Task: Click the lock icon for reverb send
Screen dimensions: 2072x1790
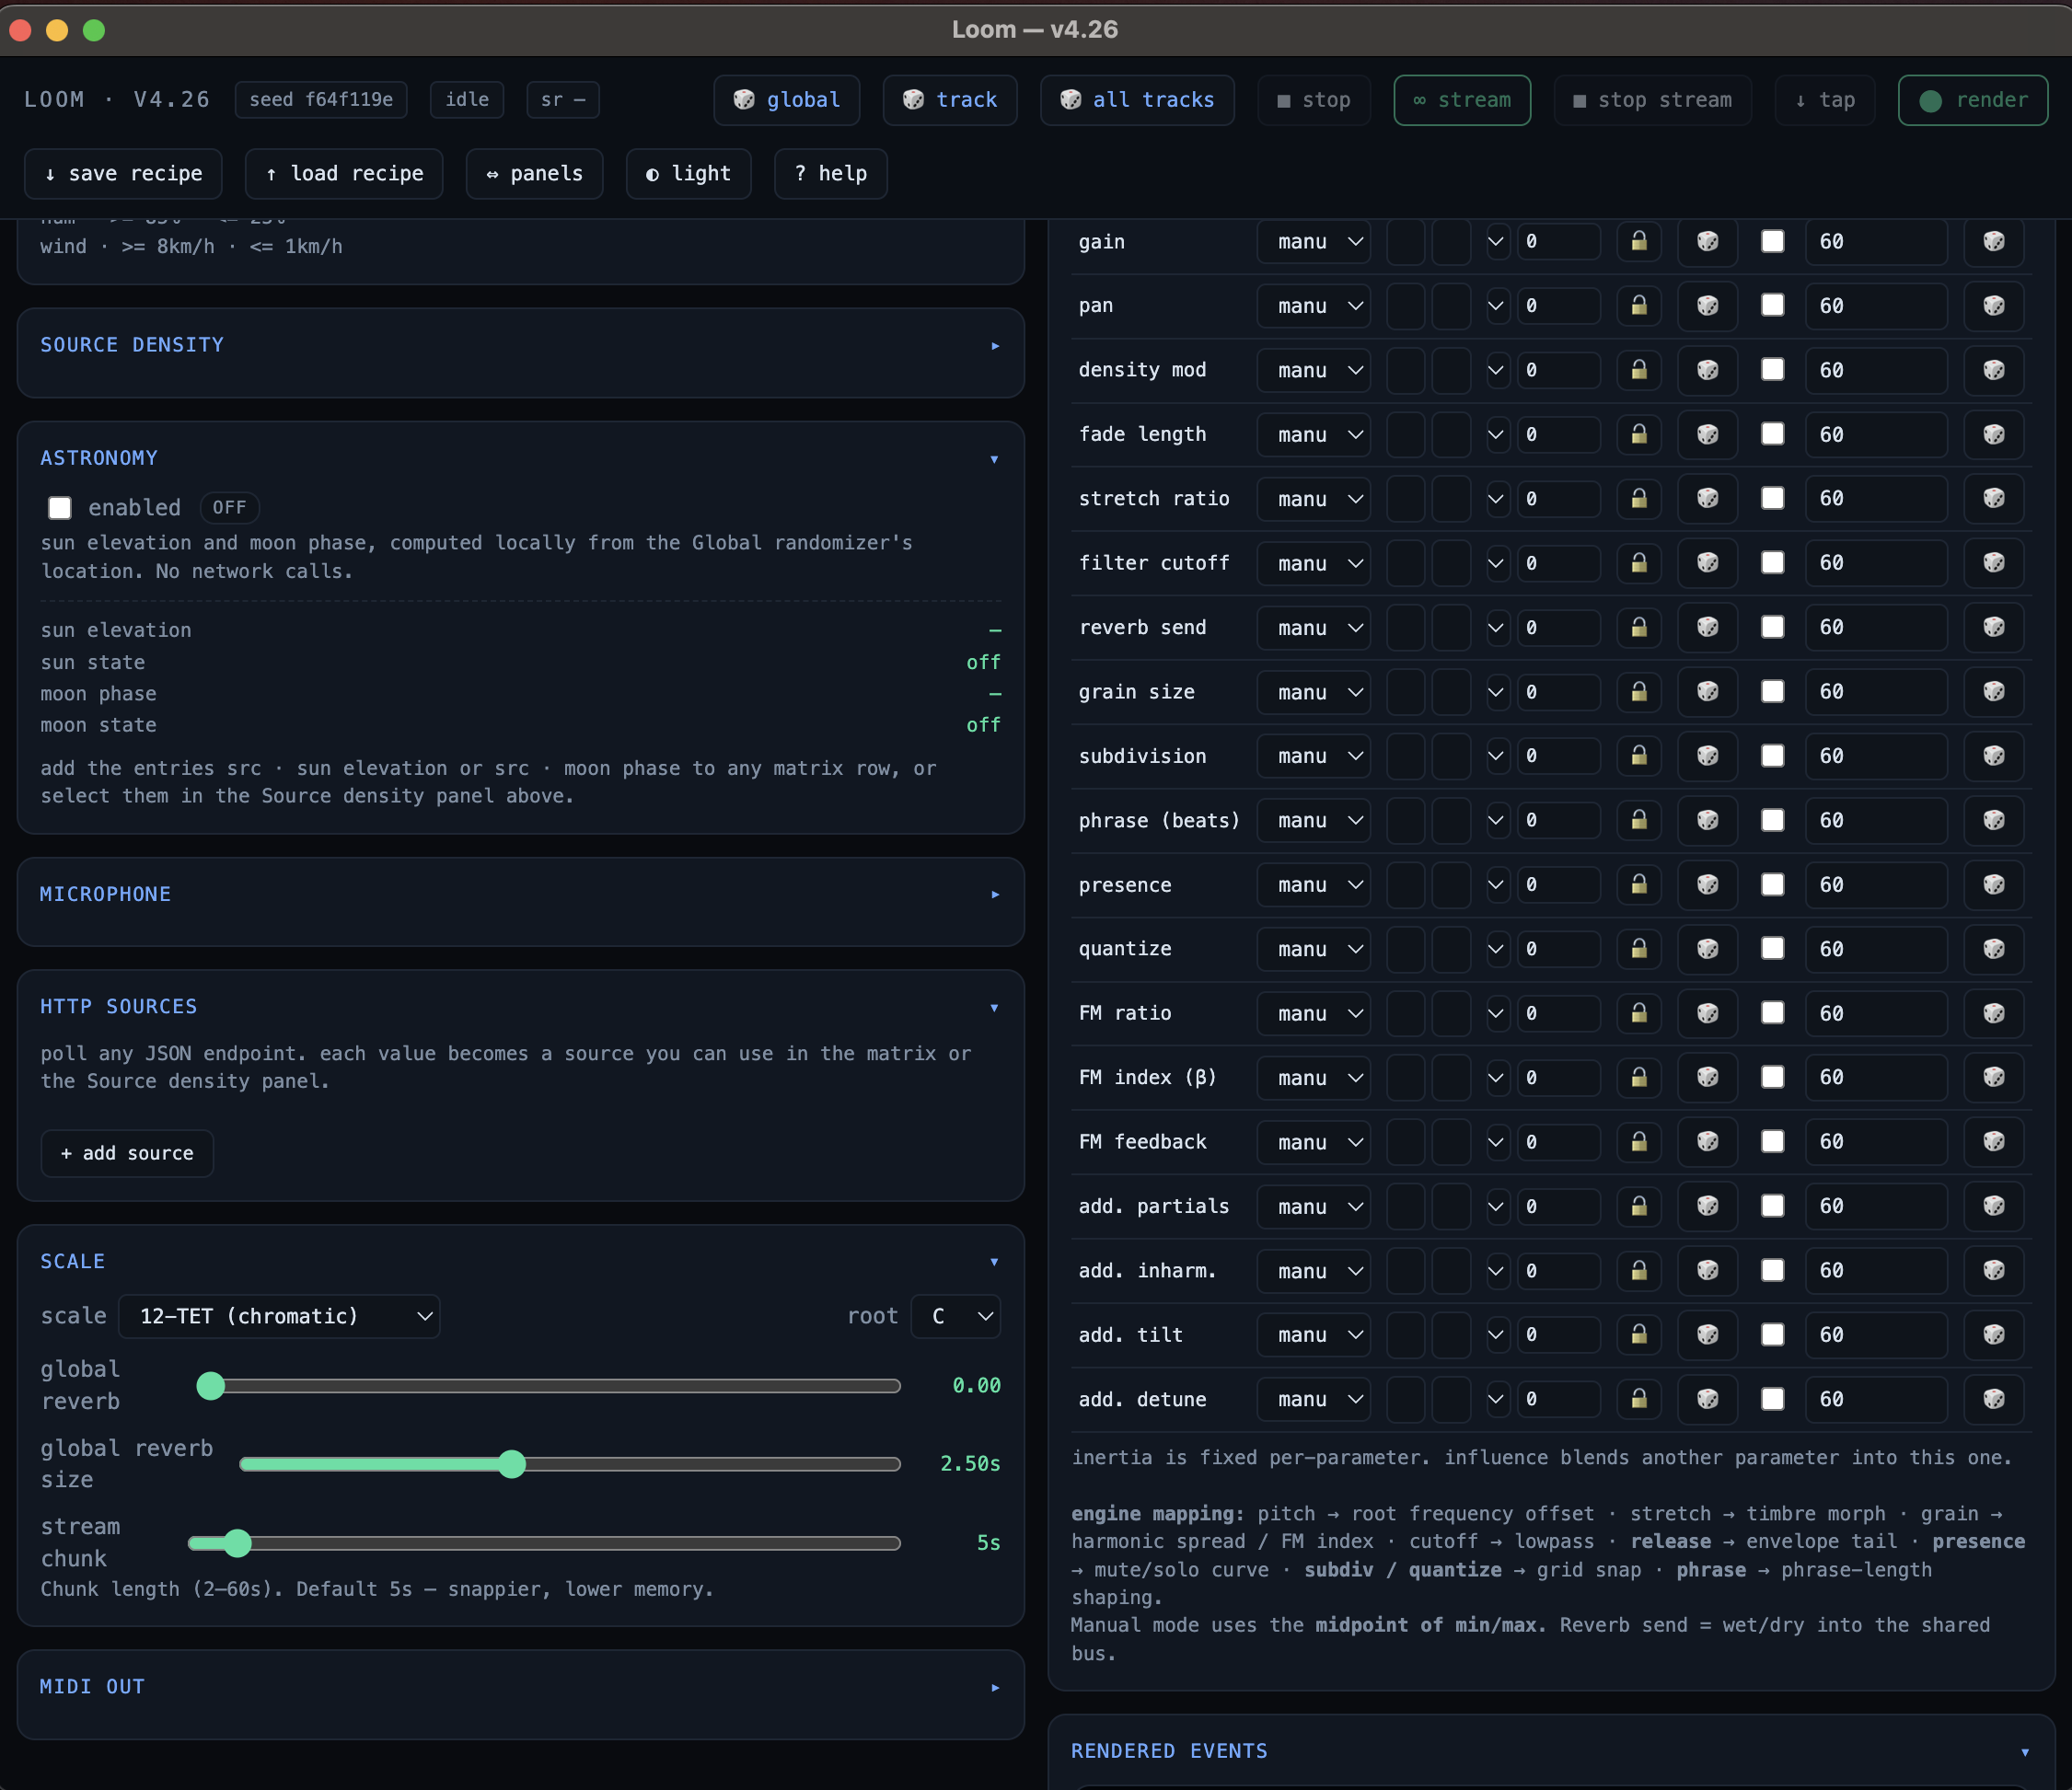Action: click(x=1639, y=627)
